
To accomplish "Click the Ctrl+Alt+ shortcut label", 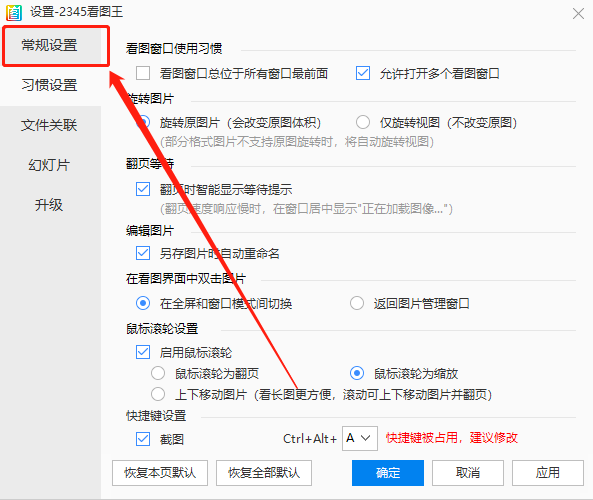I will pyautogui.click(x=310, y=439).
